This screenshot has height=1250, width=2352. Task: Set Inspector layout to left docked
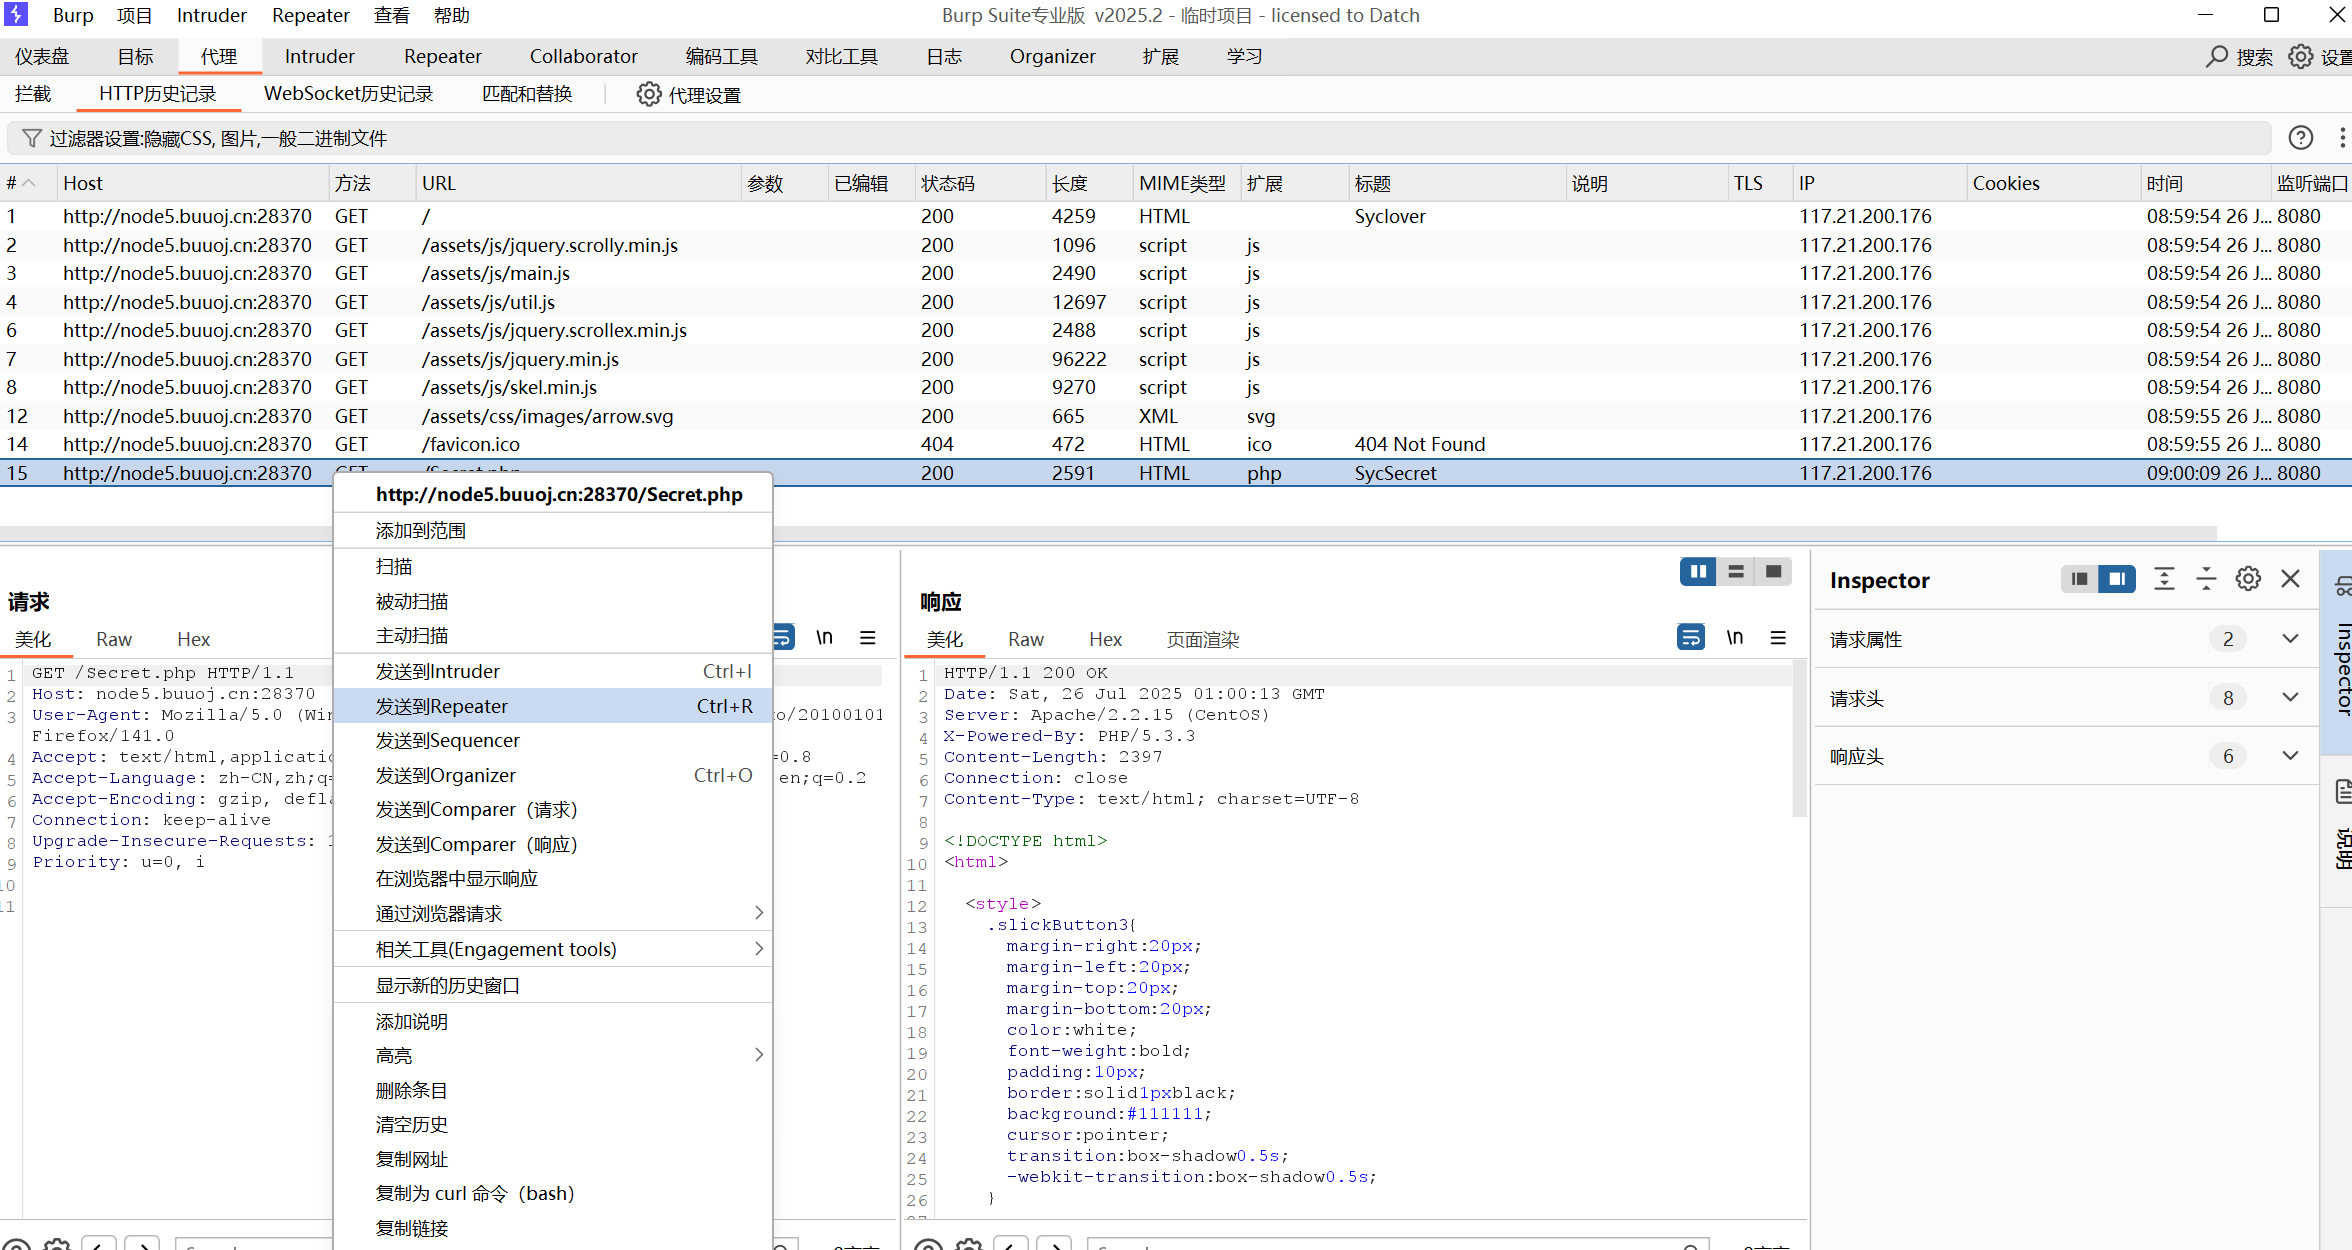pyautogui.click(x=2080, y=579)
